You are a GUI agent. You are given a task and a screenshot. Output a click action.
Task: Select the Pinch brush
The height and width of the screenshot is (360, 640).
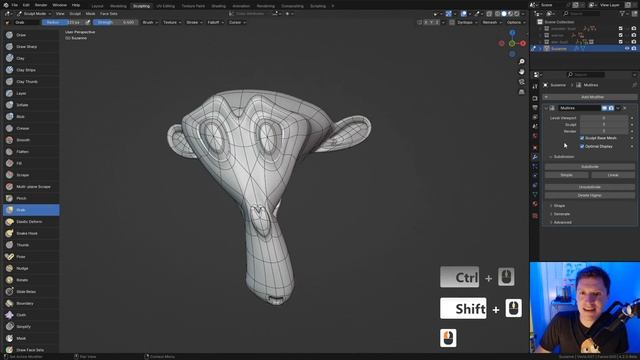(x=31, y=198)
